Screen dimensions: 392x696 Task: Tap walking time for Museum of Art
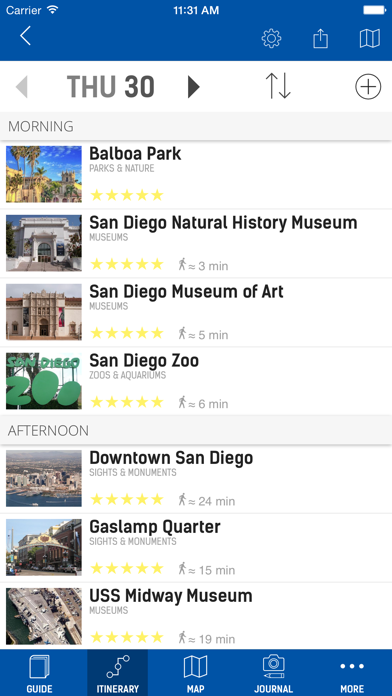[x=203, y=334]
